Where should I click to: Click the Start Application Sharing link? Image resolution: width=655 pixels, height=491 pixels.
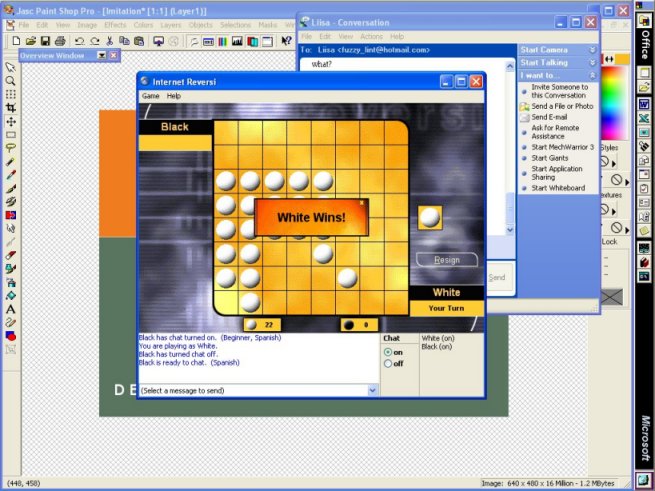point(556,173)
